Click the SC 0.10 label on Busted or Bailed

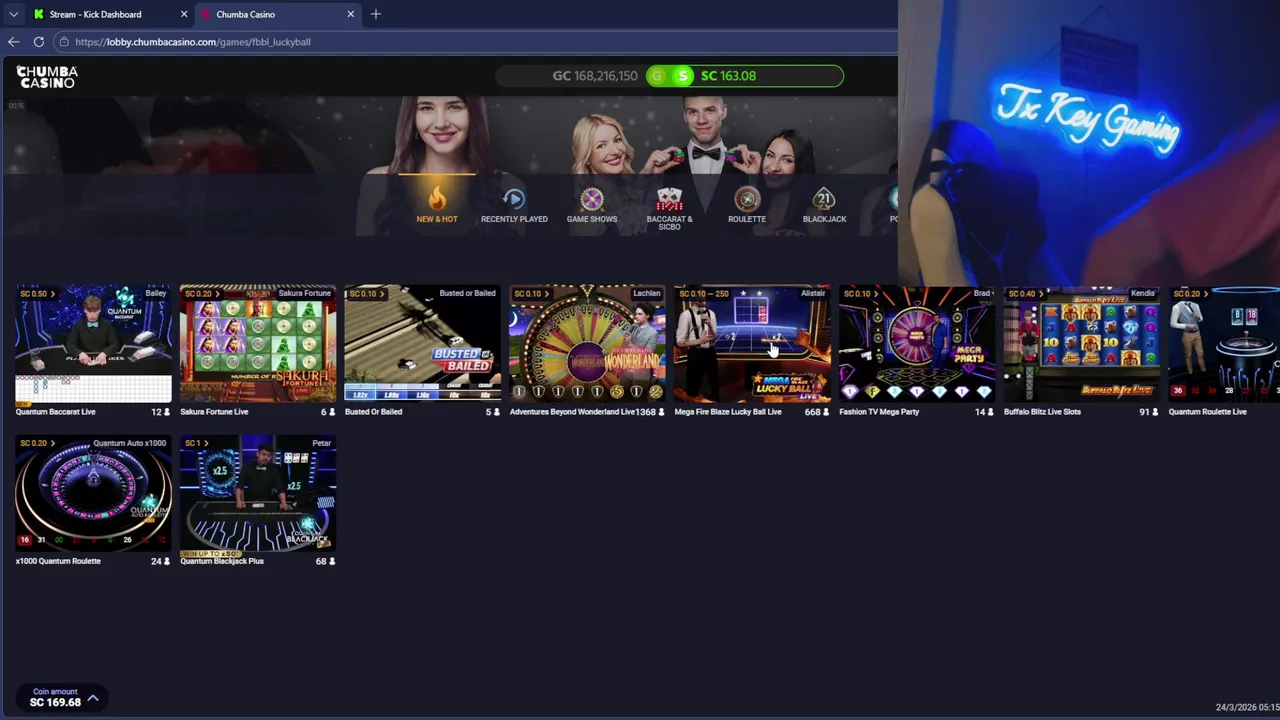click(x=365, y=294)
